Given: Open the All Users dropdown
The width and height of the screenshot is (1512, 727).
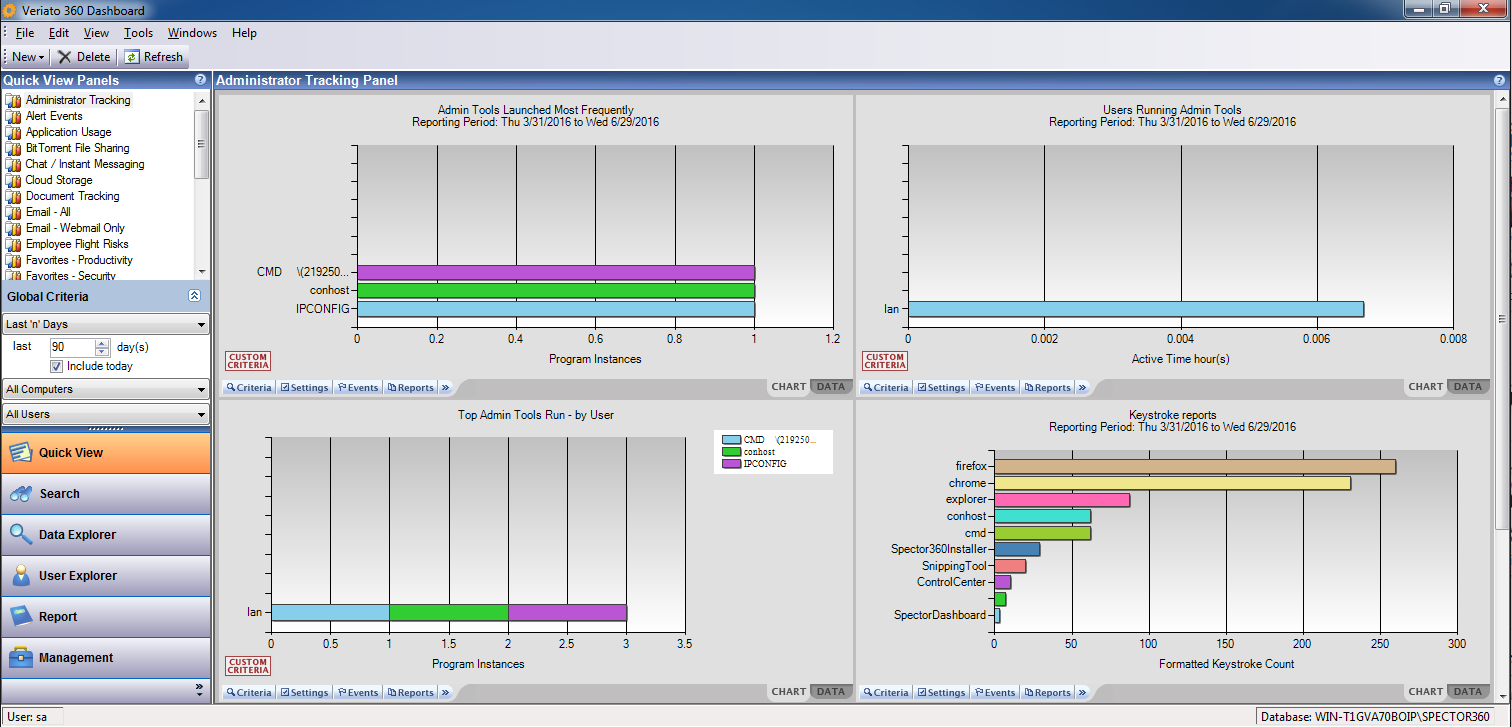Looking at the screenshot, I should point(105,414).
